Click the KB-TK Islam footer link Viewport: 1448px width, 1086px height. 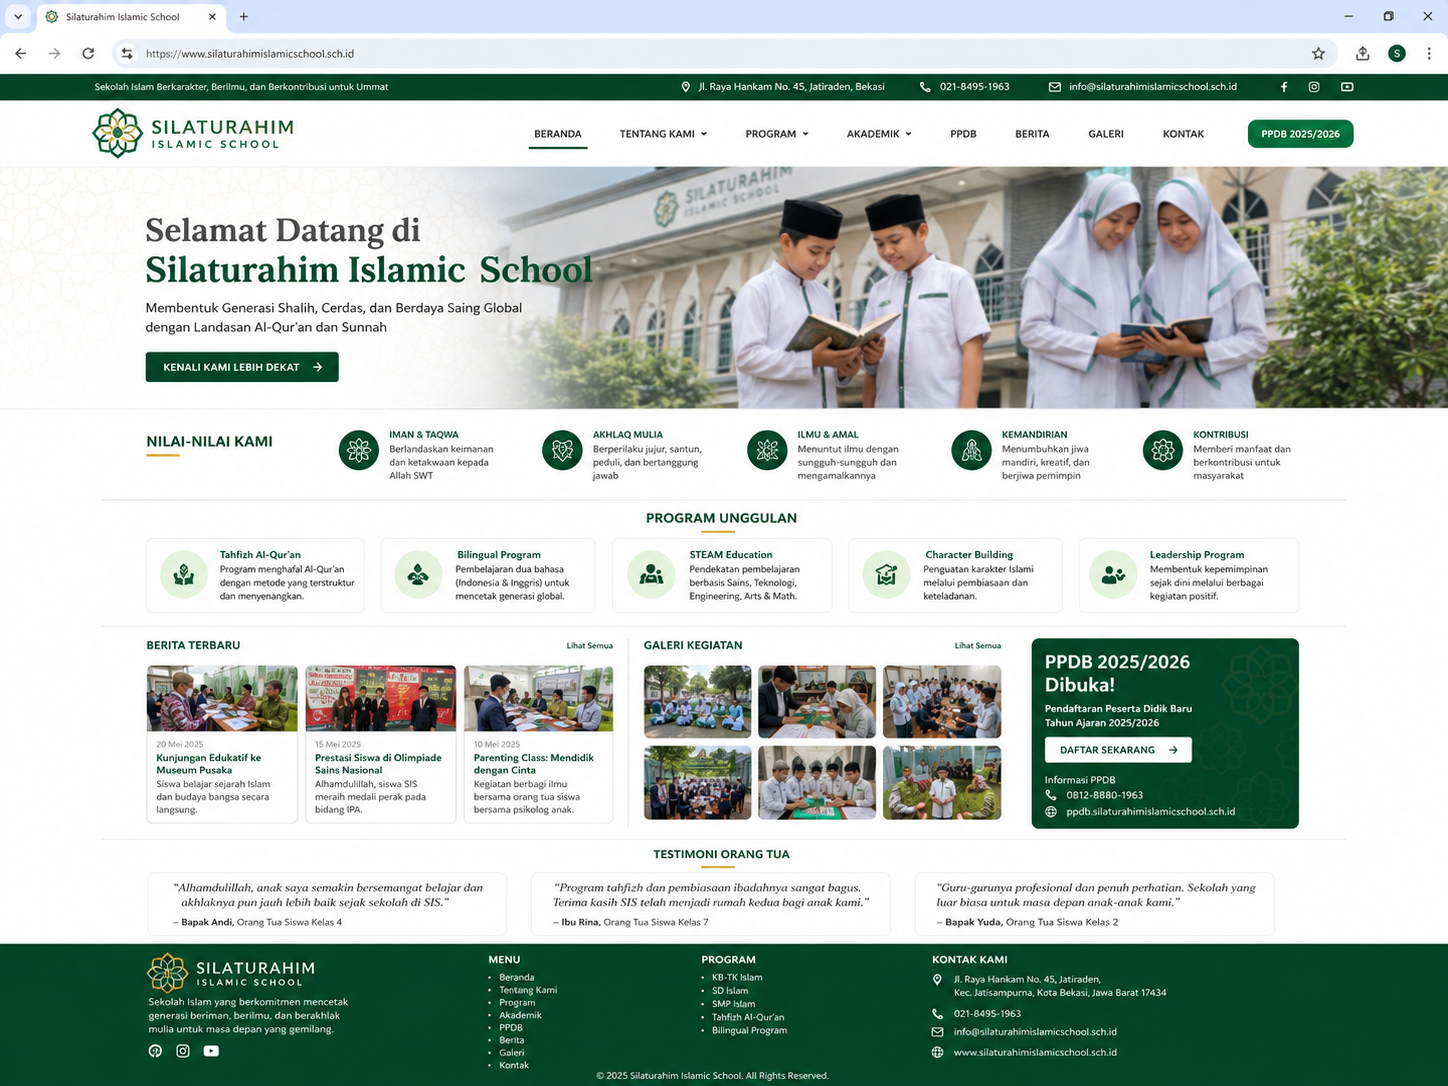tap(737, 978)
